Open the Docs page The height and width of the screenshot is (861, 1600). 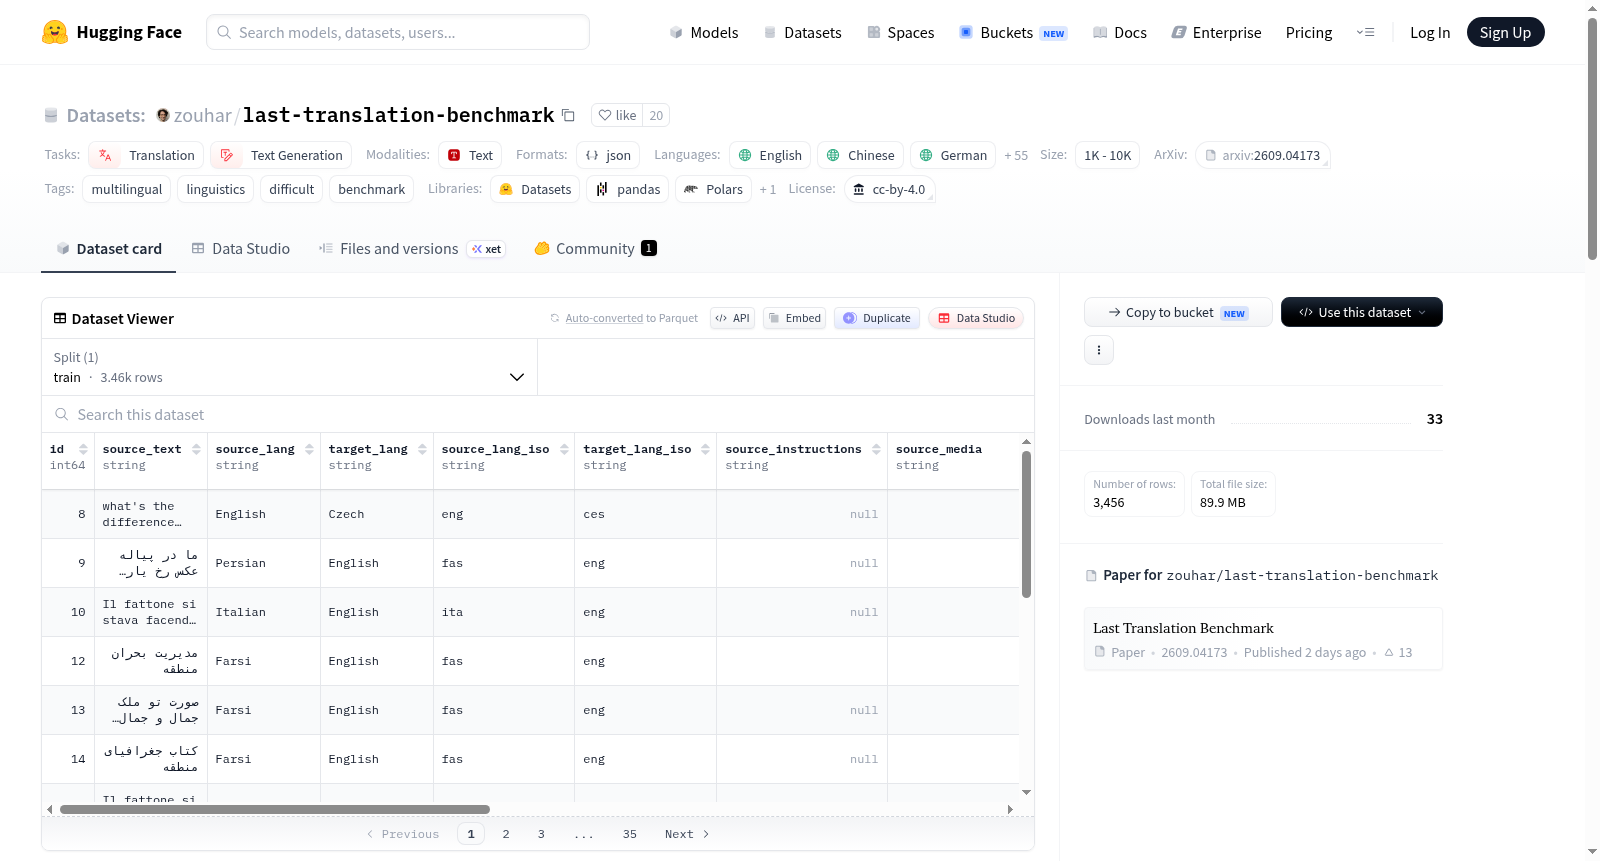1120,32
